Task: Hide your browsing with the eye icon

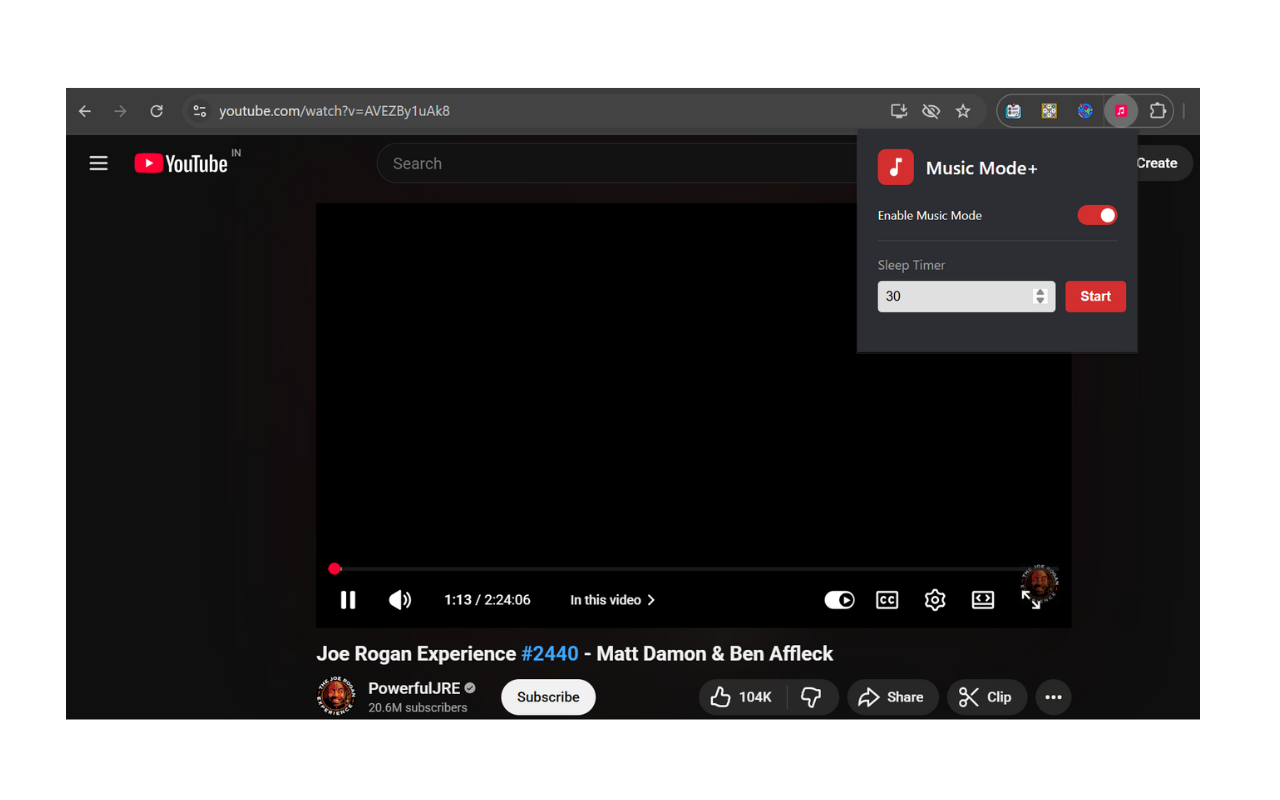Action: click(x=931, y=111)
